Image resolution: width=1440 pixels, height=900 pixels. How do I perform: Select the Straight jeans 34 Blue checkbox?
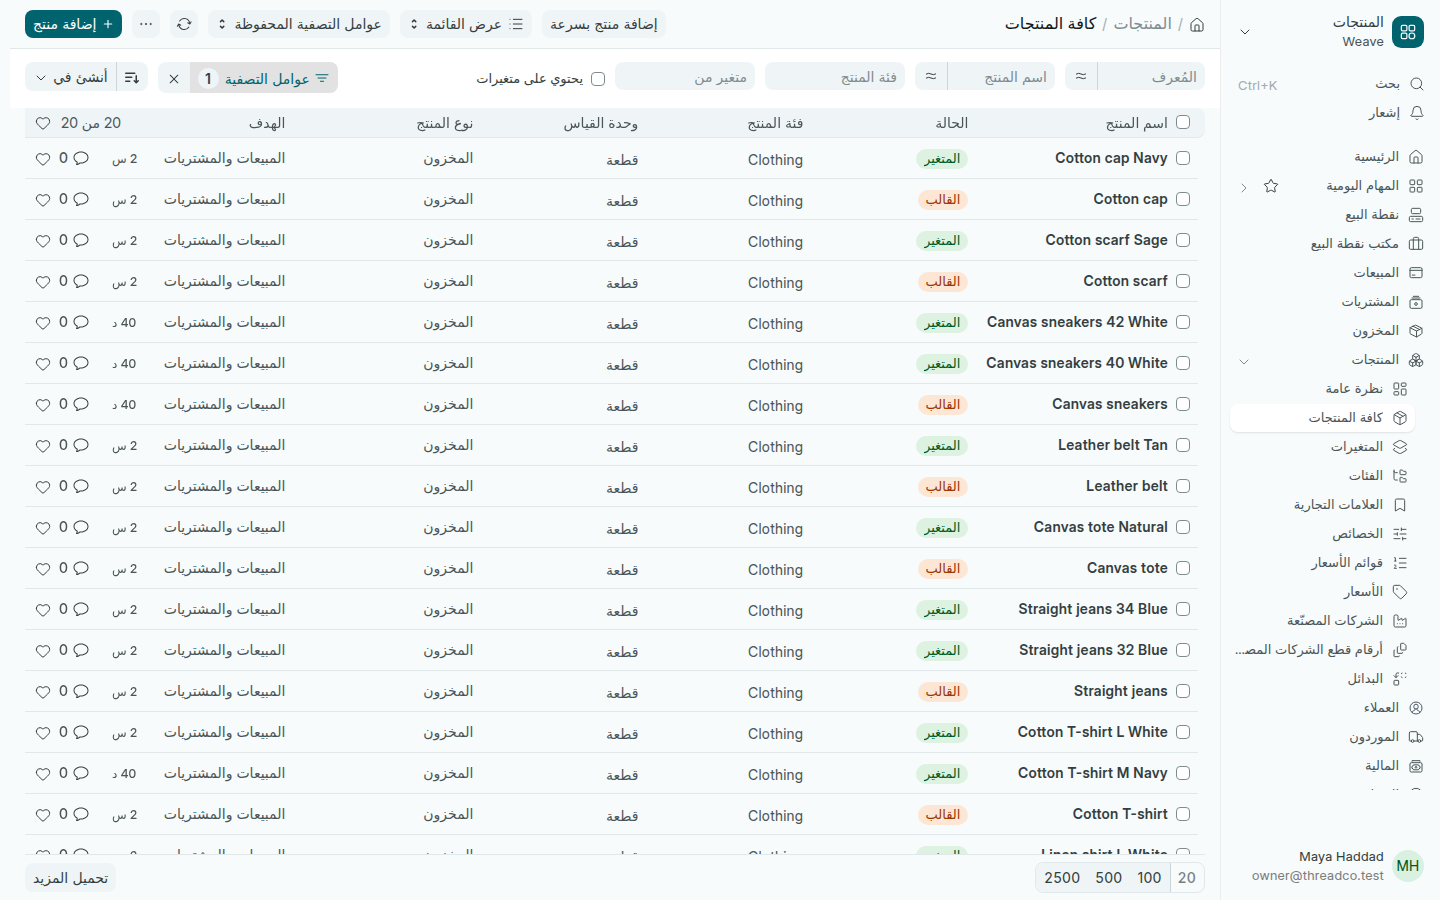click(1183, 609)
